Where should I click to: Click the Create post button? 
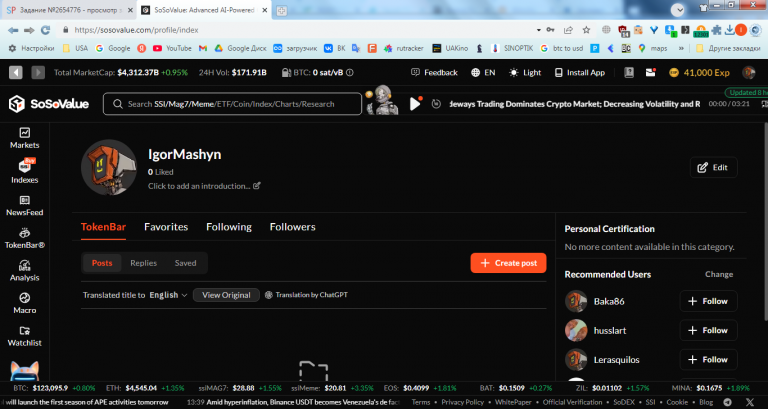(508, 263)
